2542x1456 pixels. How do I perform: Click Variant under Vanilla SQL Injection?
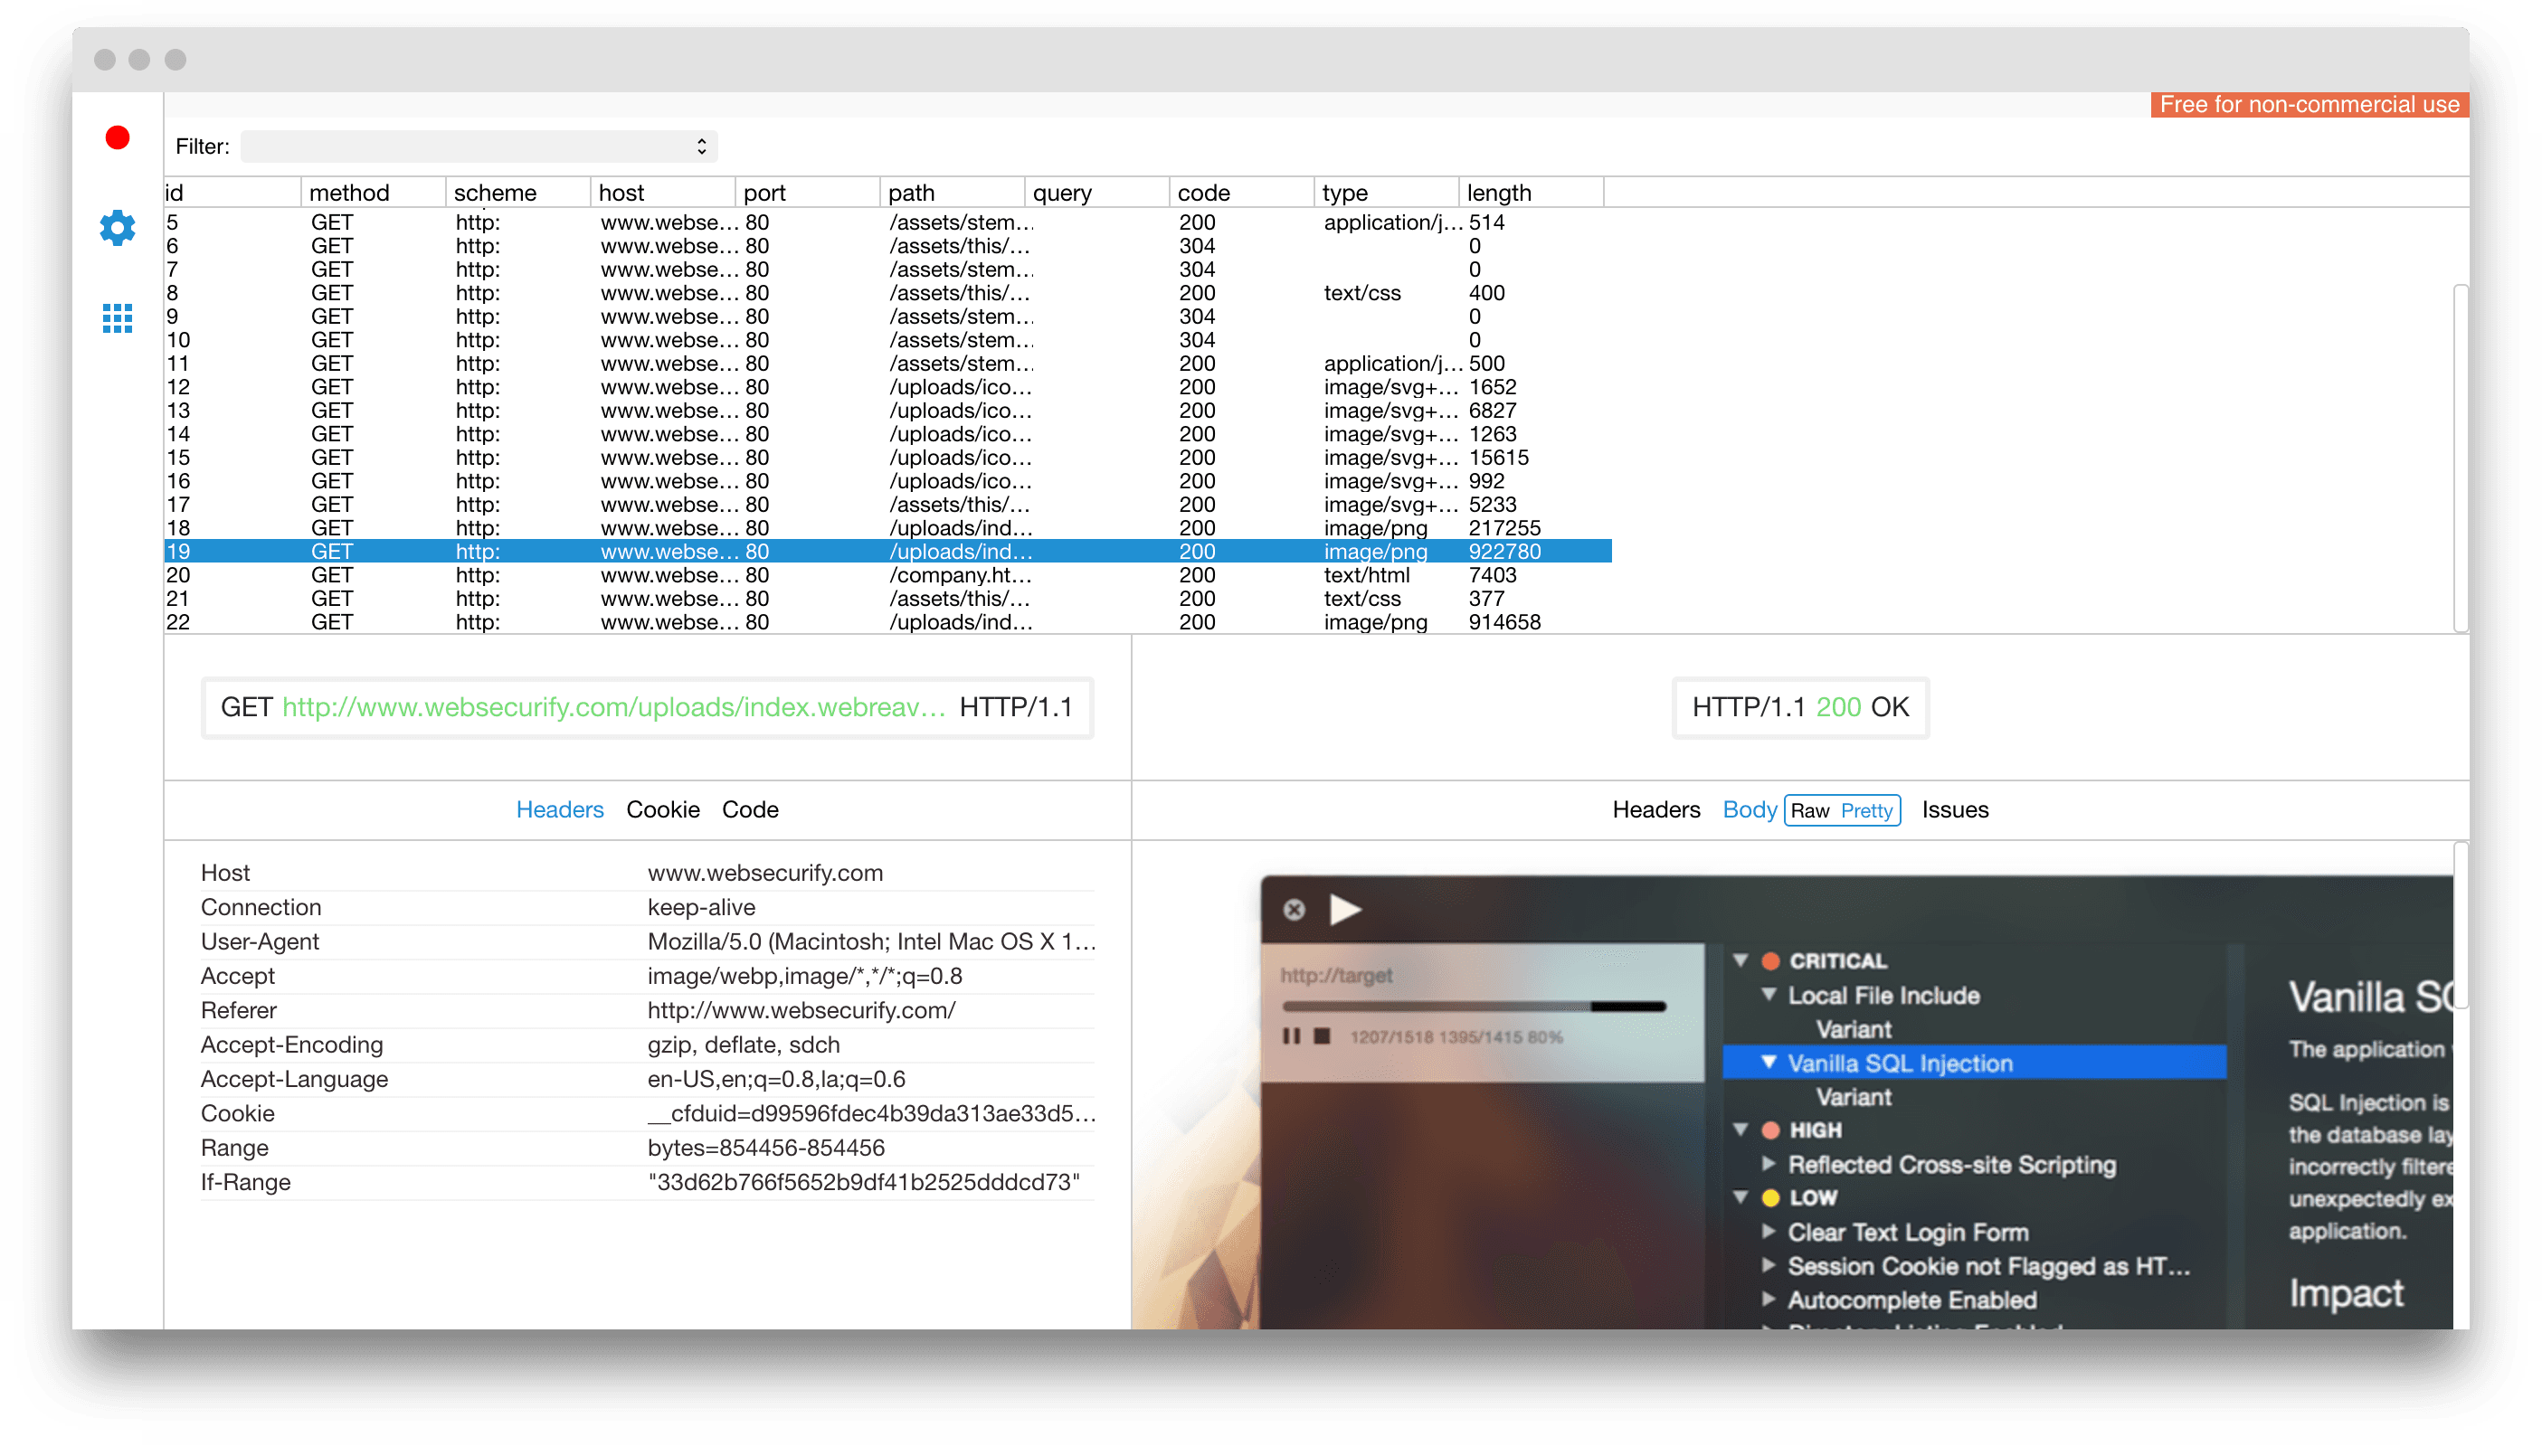tap(1853, 1097)
